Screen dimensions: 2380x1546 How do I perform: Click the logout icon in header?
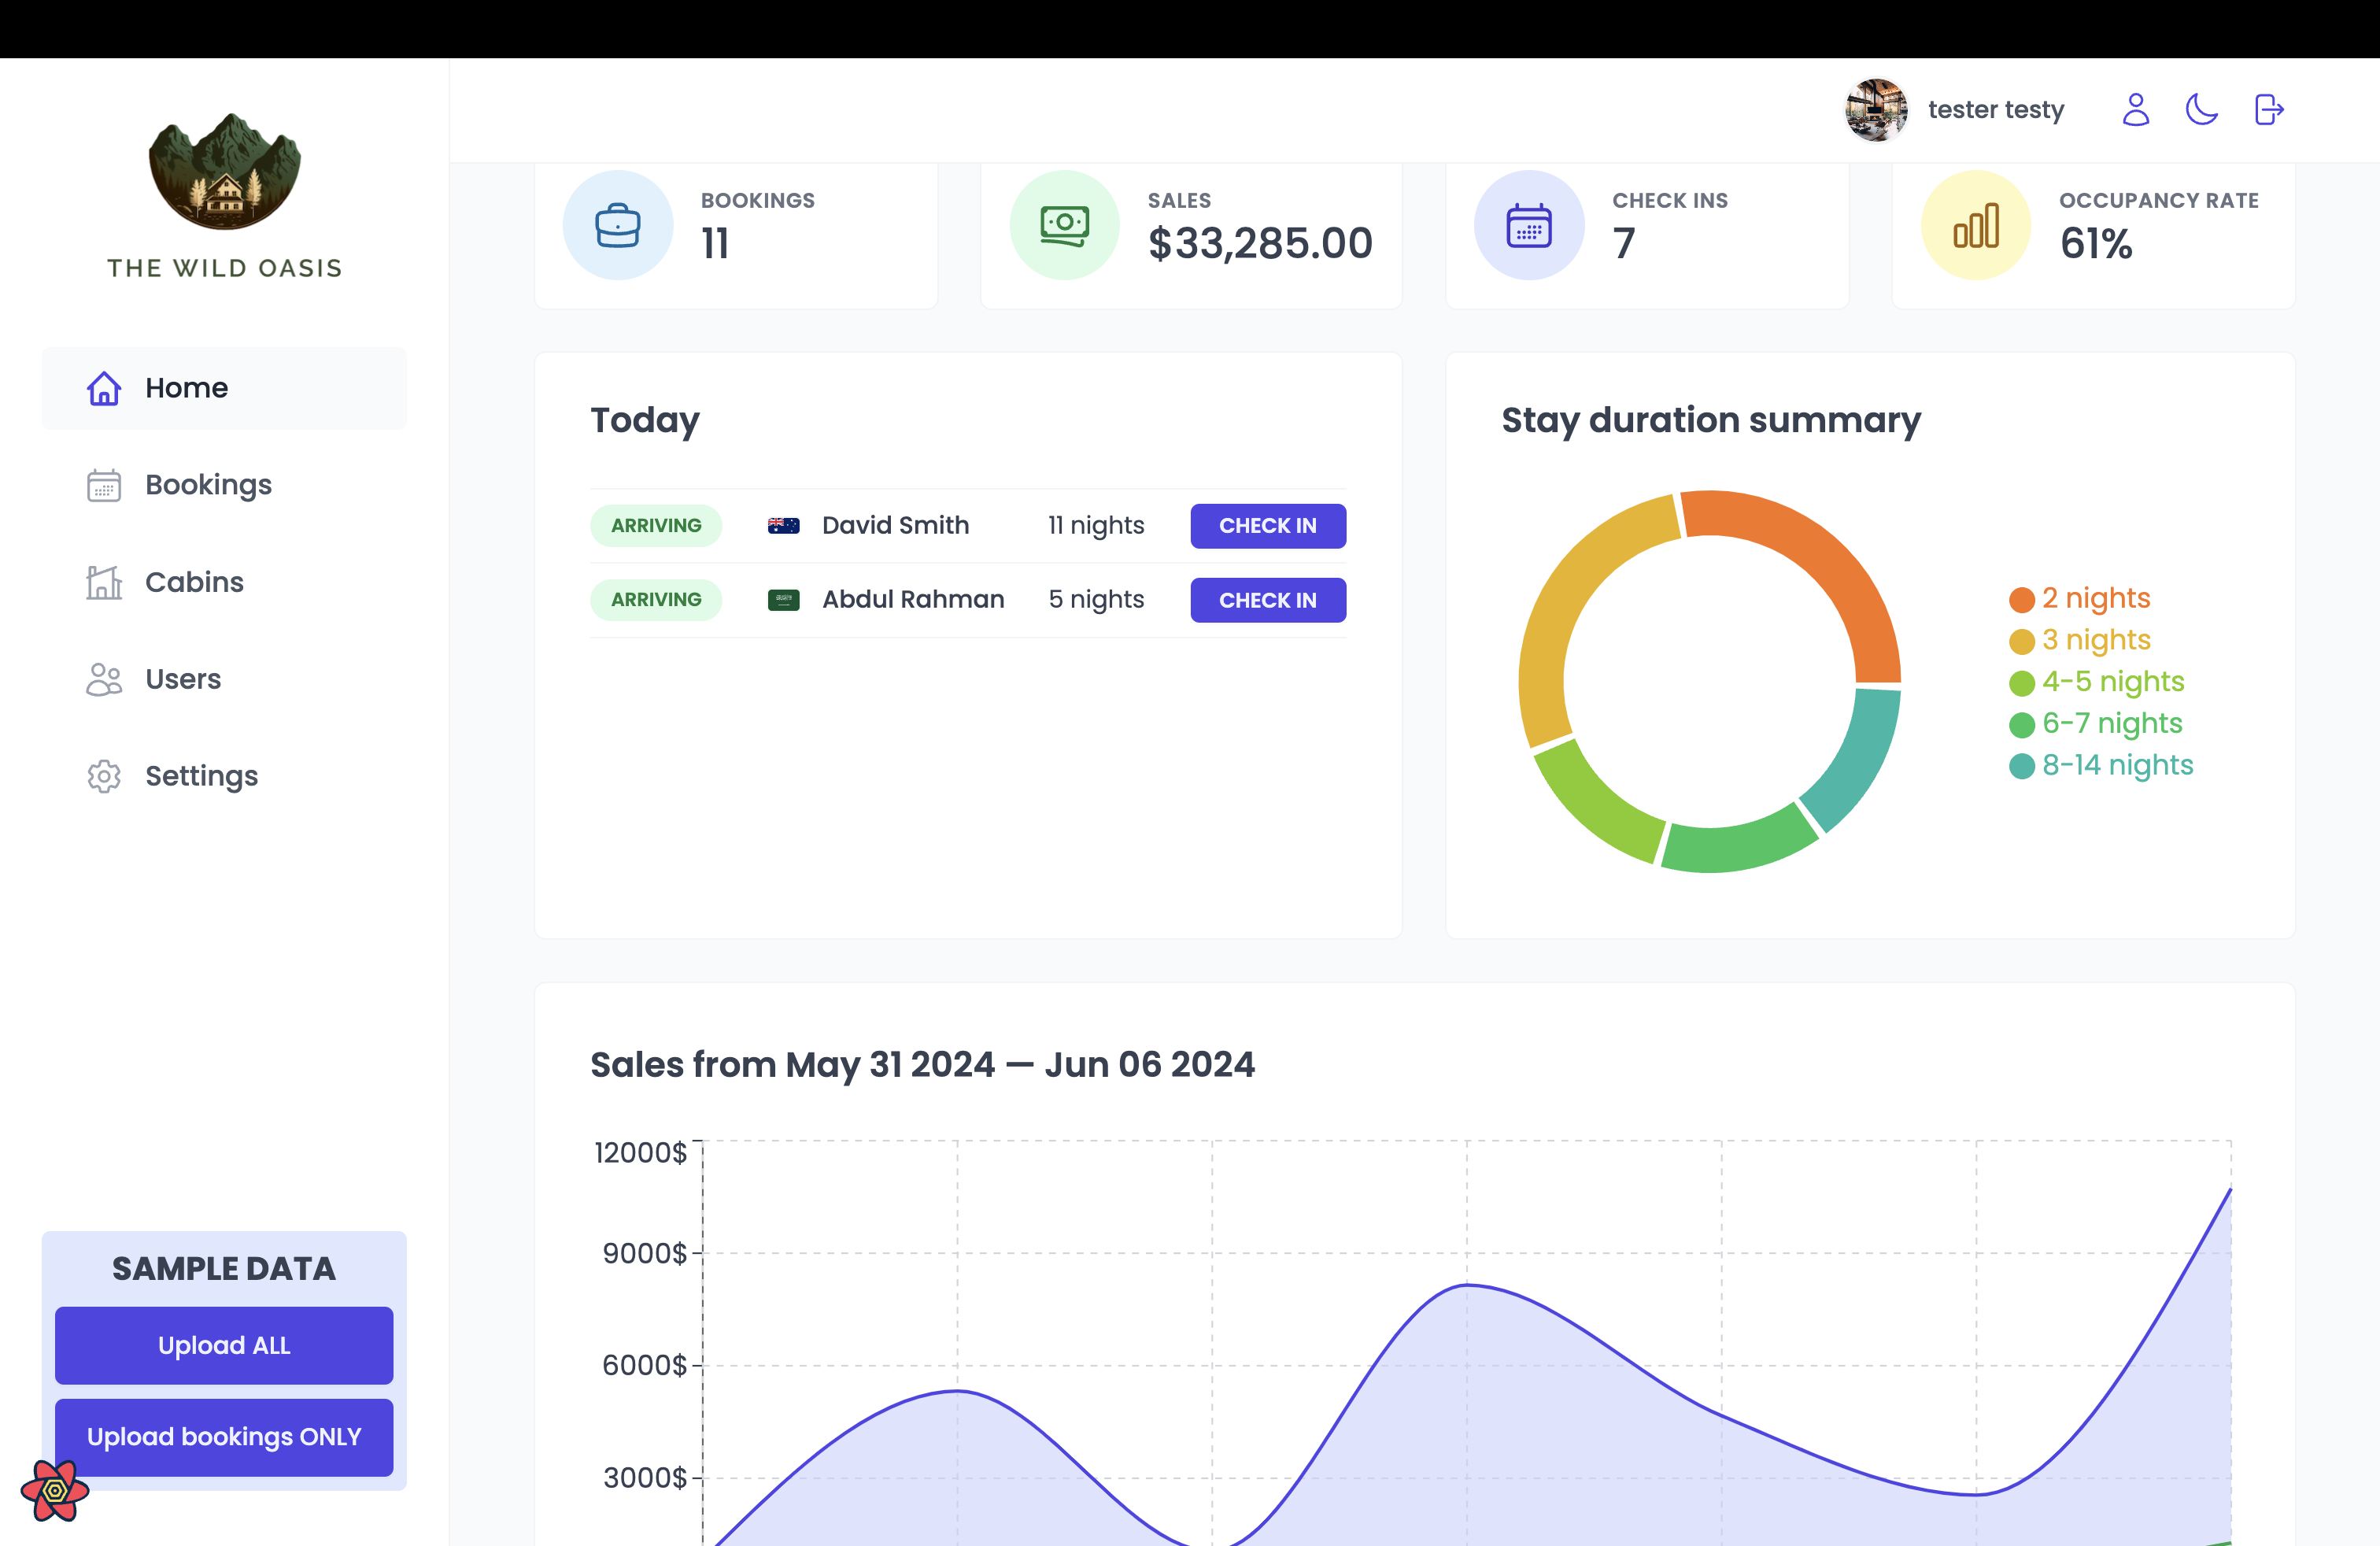pyautogui.click(x=2269, y=109)
